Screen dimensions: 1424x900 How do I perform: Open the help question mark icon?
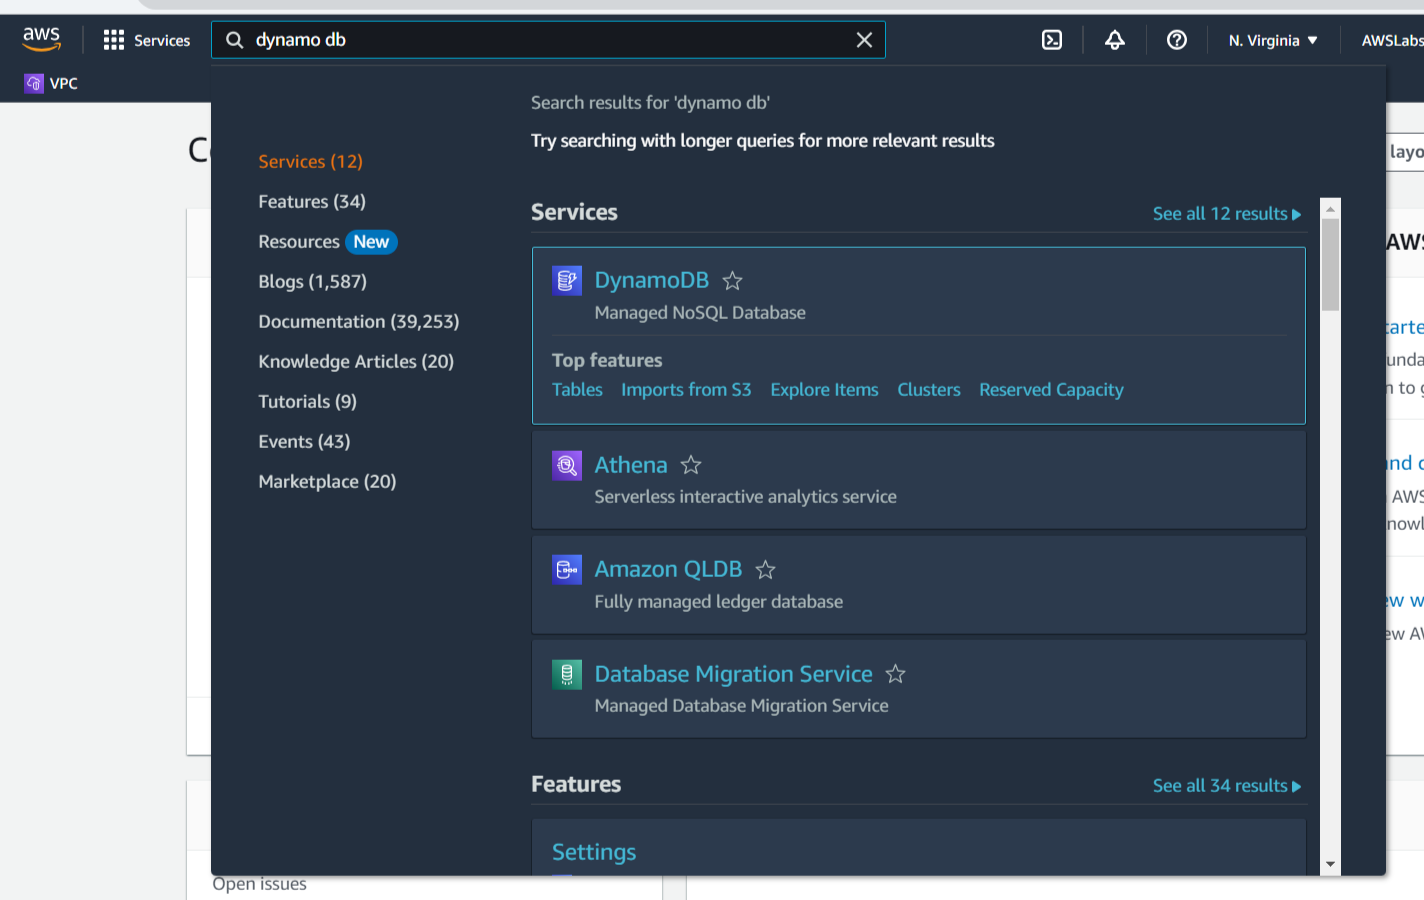1177,40
